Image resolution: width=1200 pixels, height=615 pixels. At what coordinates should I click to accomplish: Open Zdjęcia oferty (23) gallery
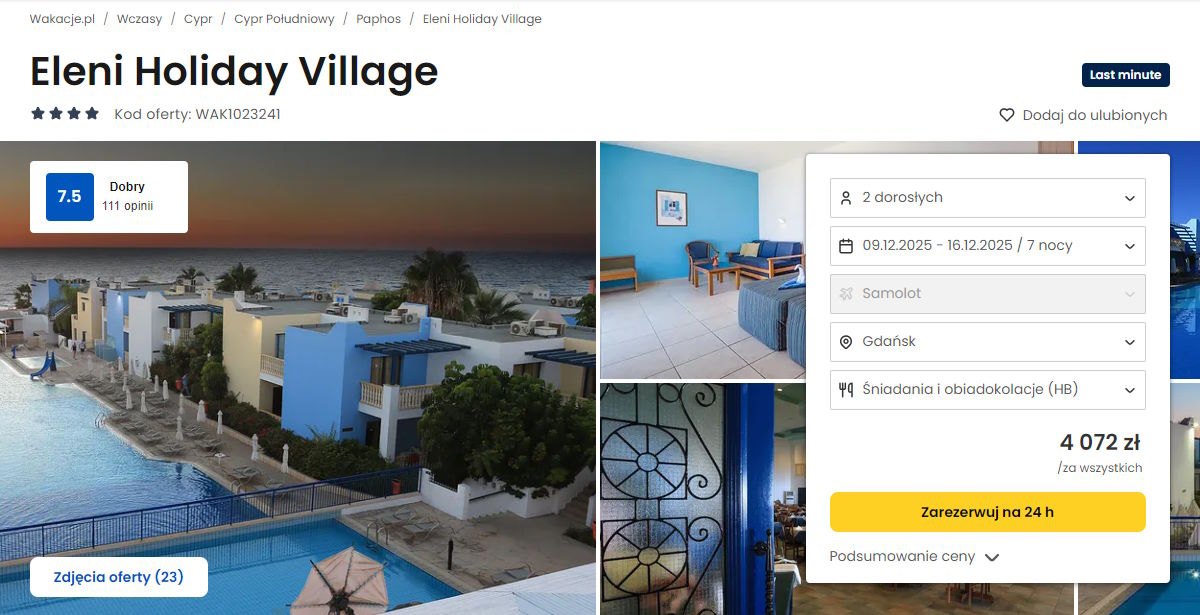[x=119, y=577]
